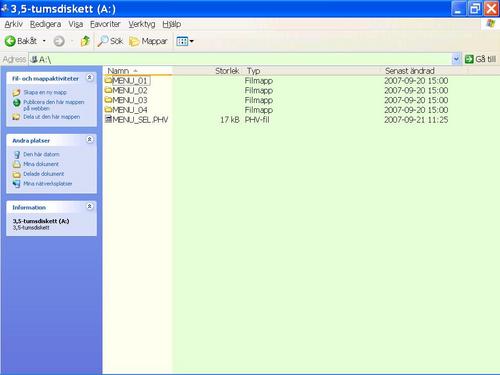Screen dimensions: 500x375
Task: Click the floppy icon in the title bar
Action: point(5,8)
